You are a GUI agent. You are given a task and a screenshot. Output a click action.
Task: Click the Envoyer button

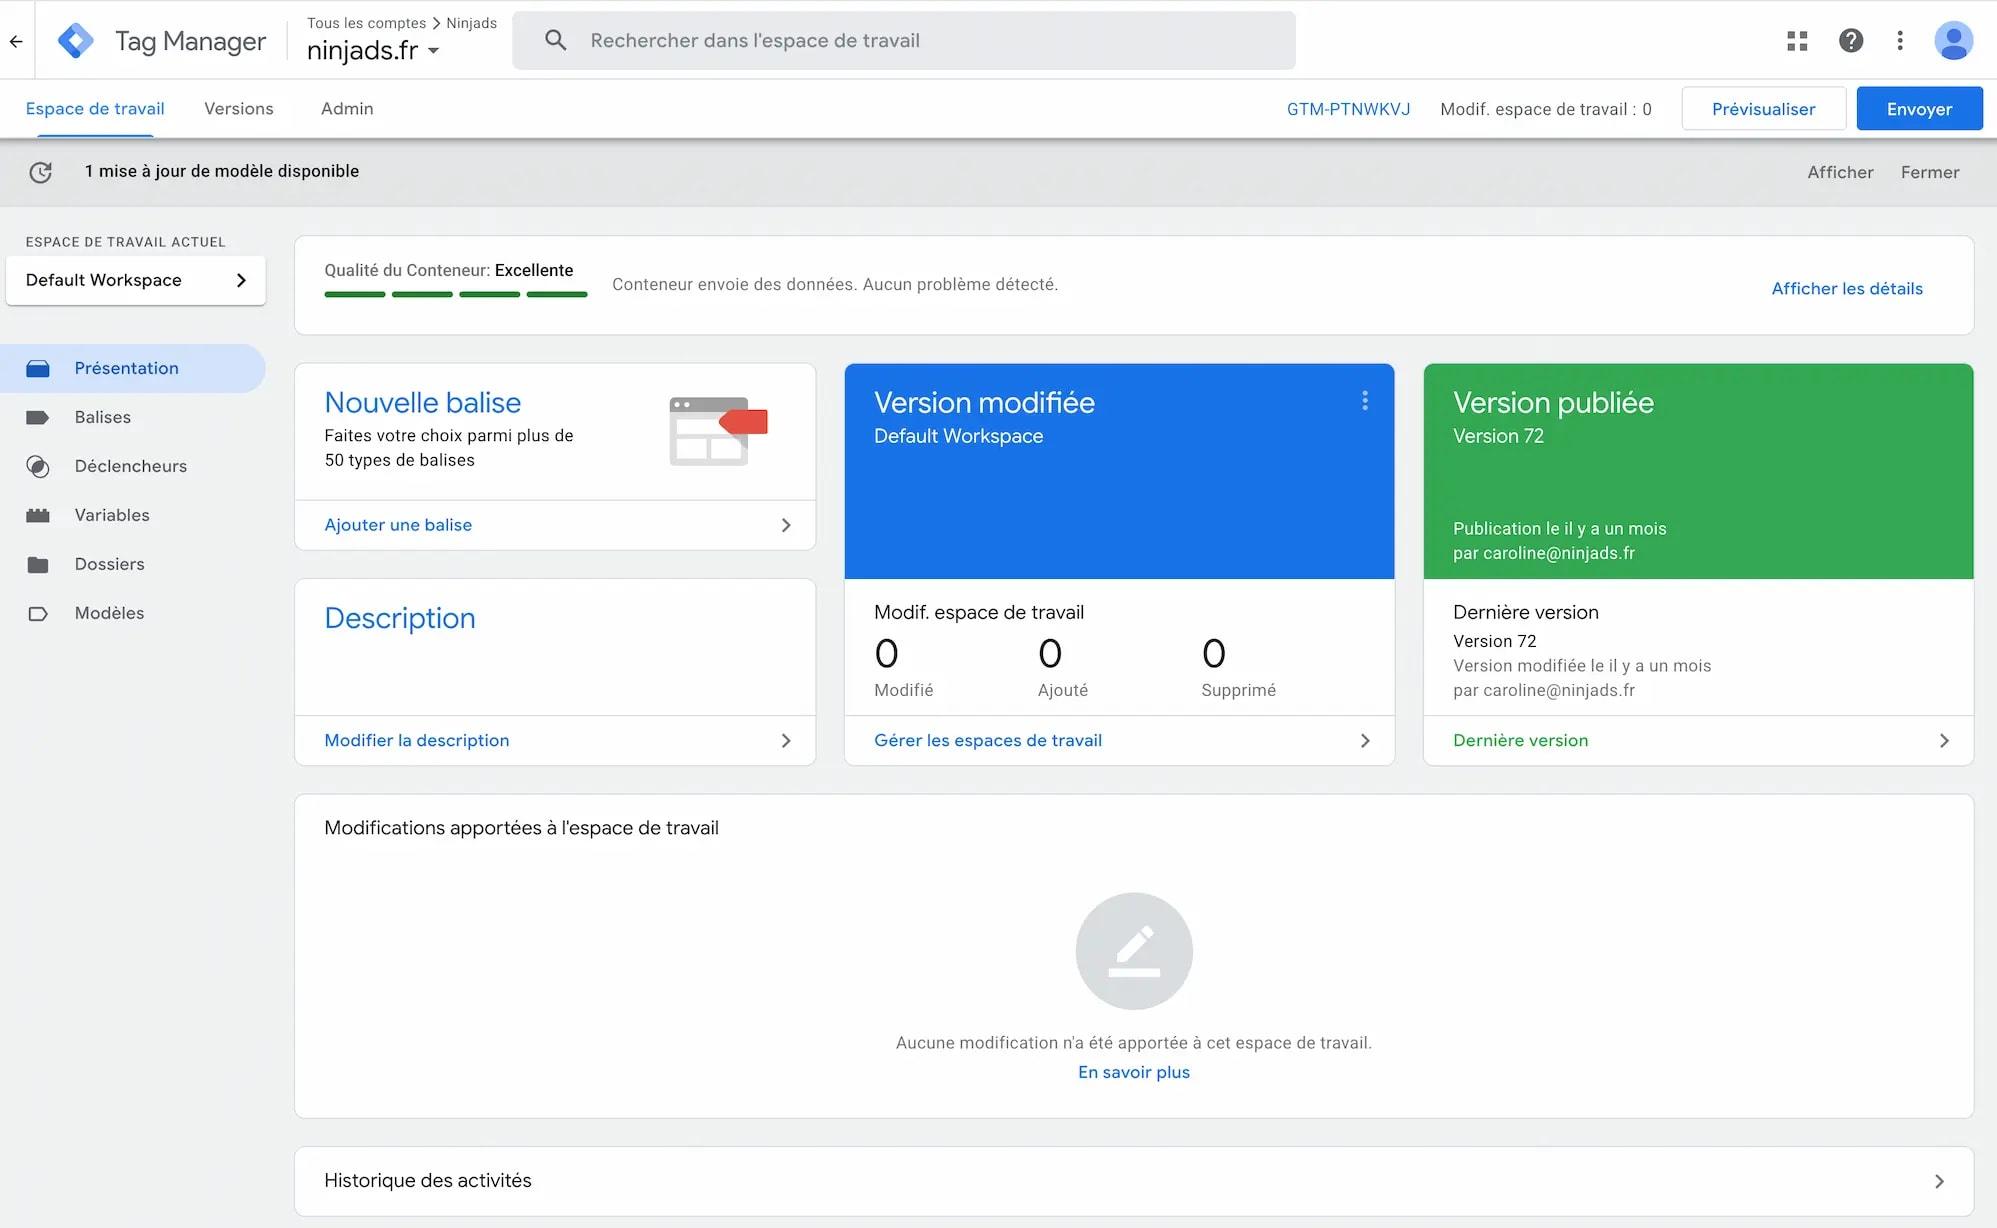pyautogui.click(x=1918, y=108)
